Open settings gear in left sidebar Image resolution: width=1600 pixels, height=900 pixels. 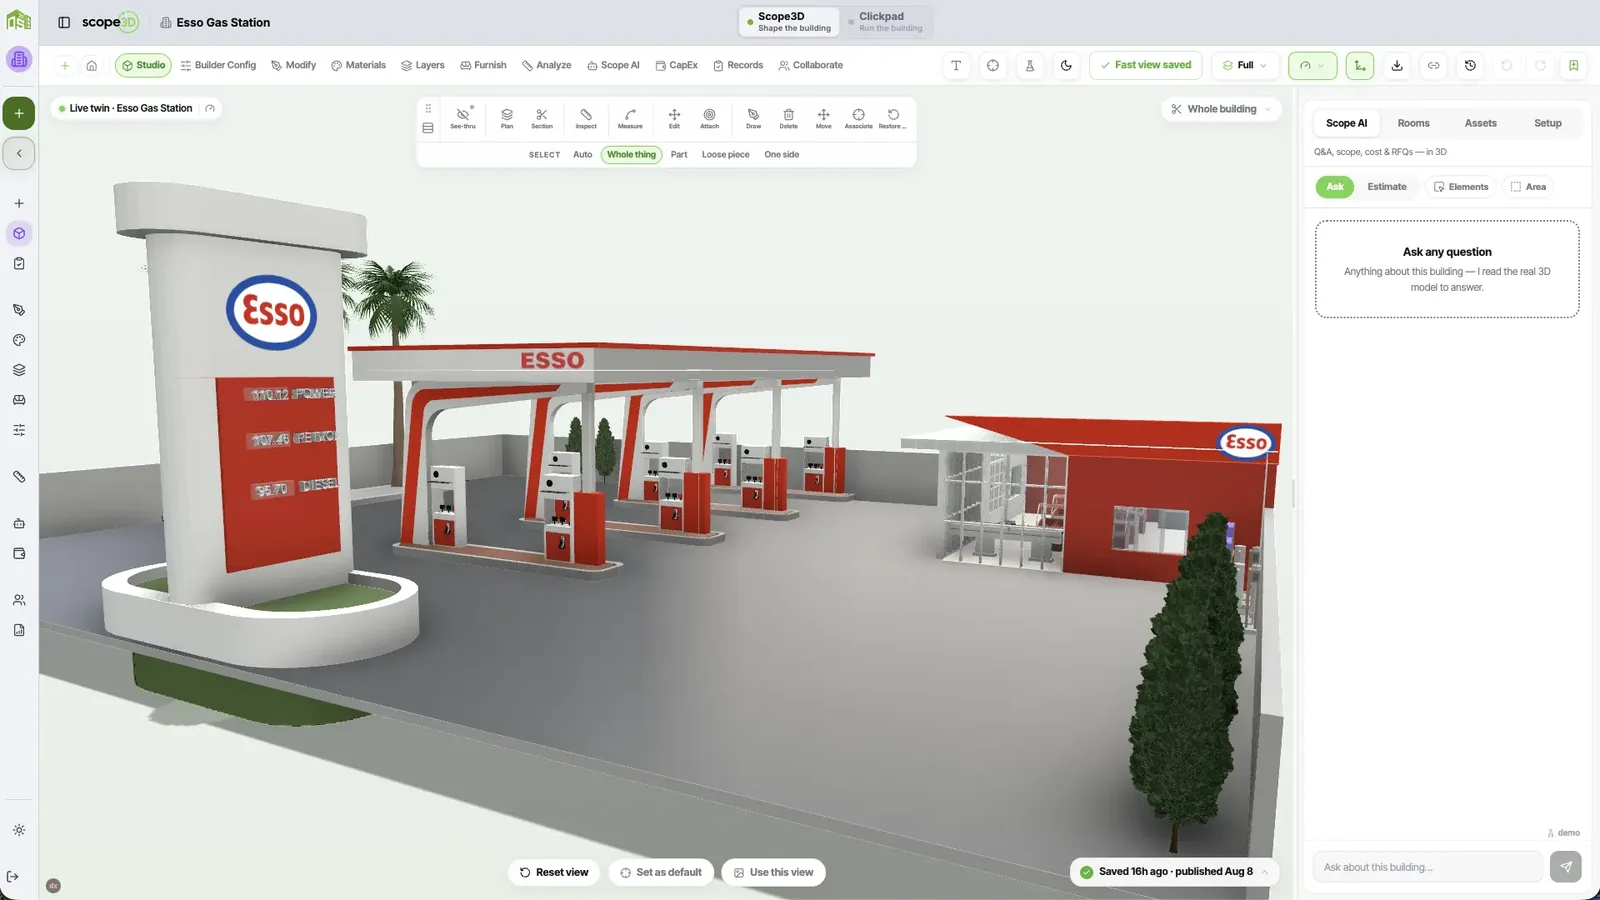point(19,830)
